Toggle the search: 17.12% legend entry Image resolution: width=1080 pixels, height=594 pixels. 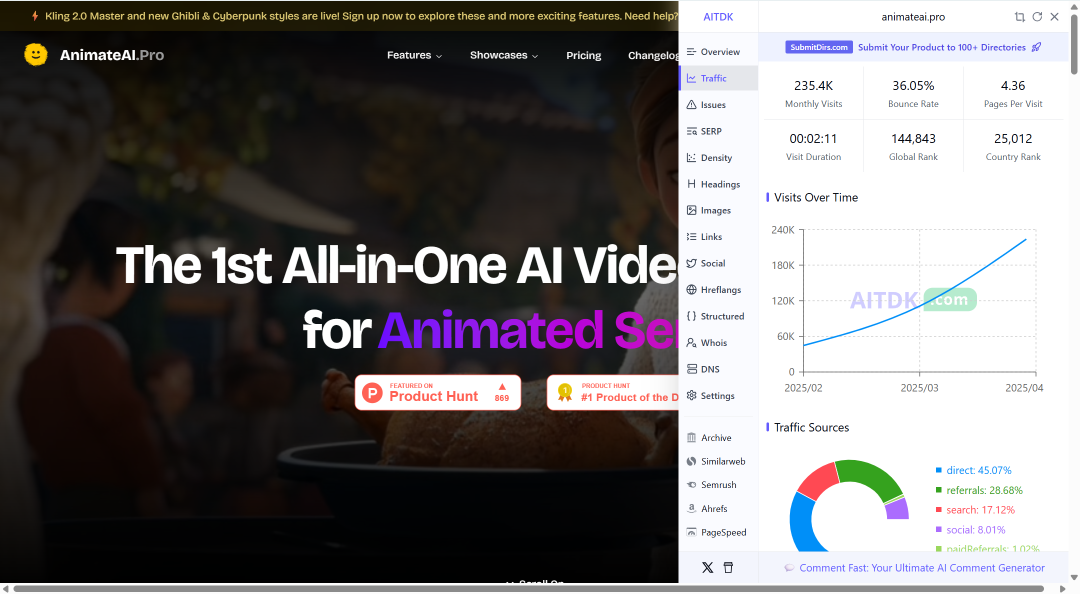coord(975,510)
